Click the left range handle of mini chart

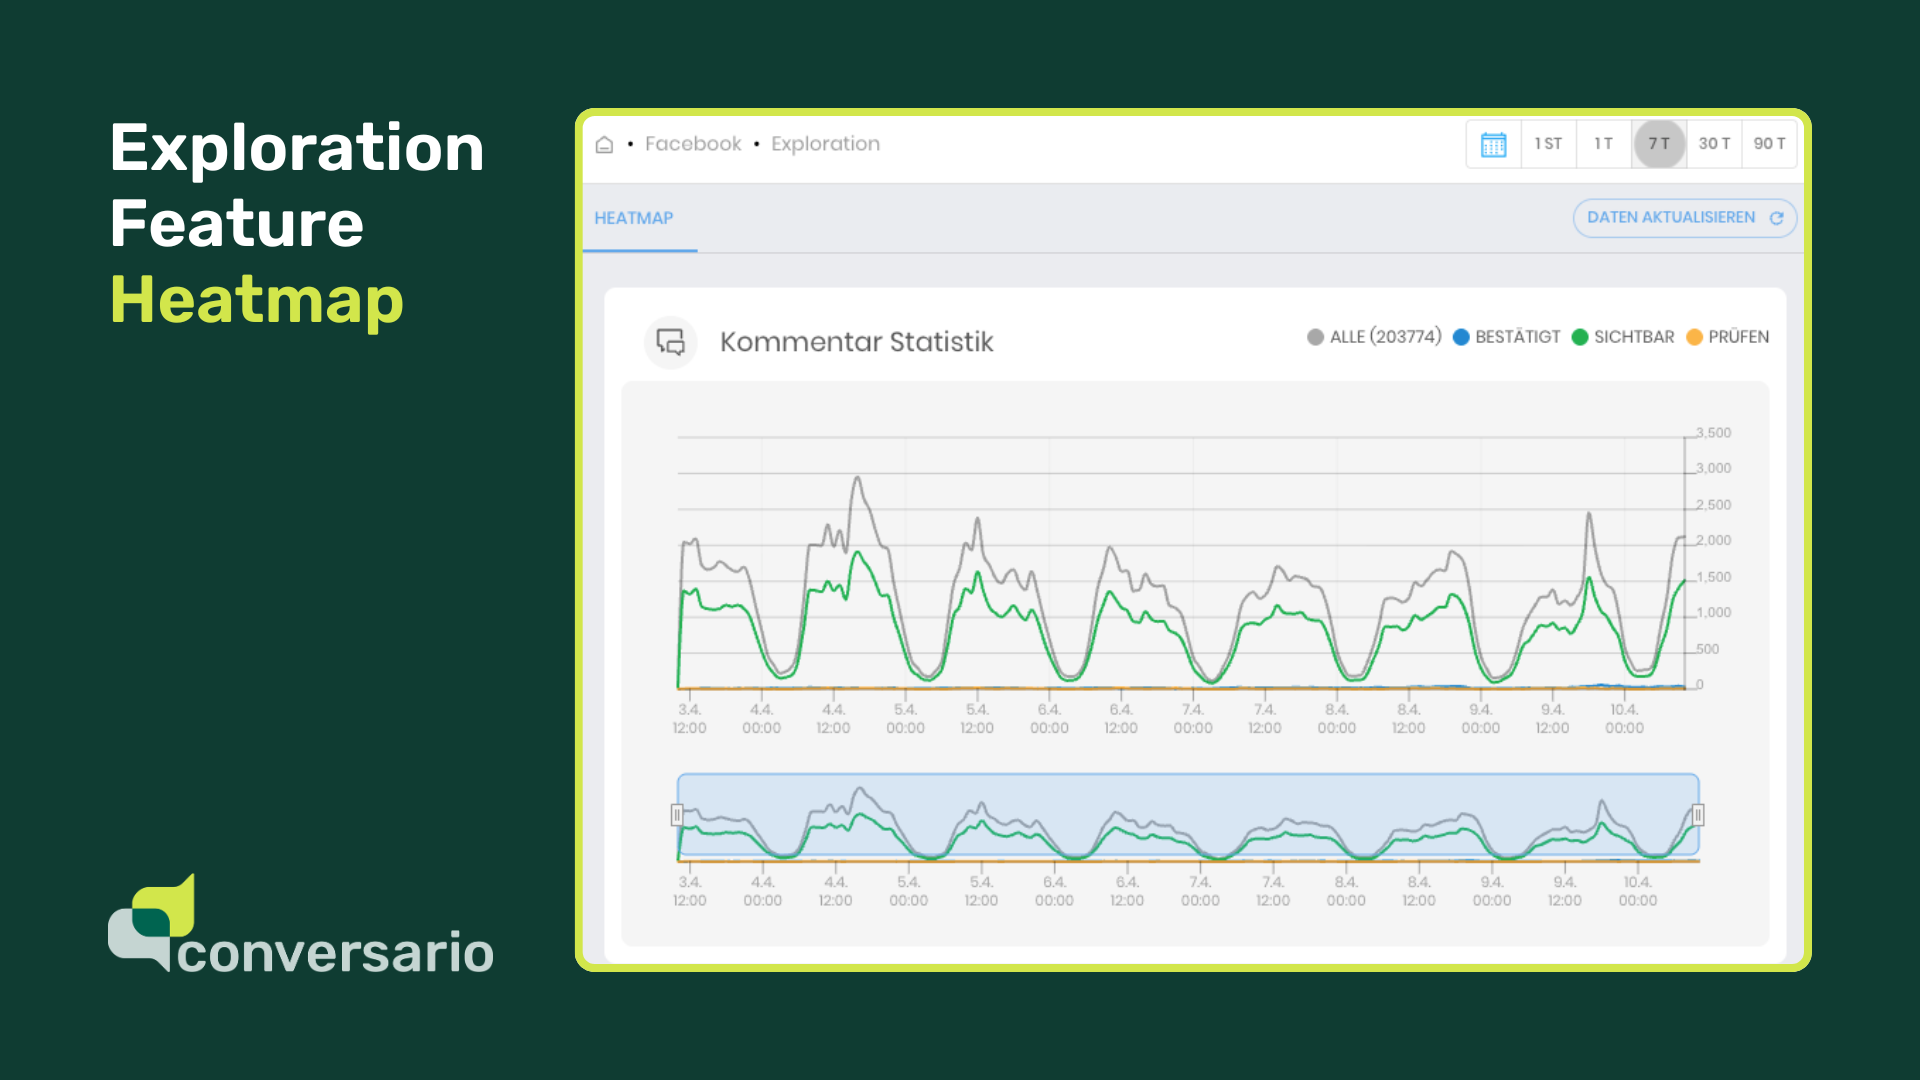point(677,815)
